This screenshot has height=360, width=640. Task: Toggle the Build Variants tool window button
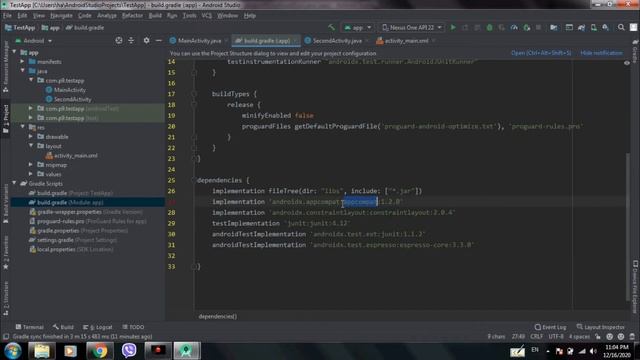6,203
